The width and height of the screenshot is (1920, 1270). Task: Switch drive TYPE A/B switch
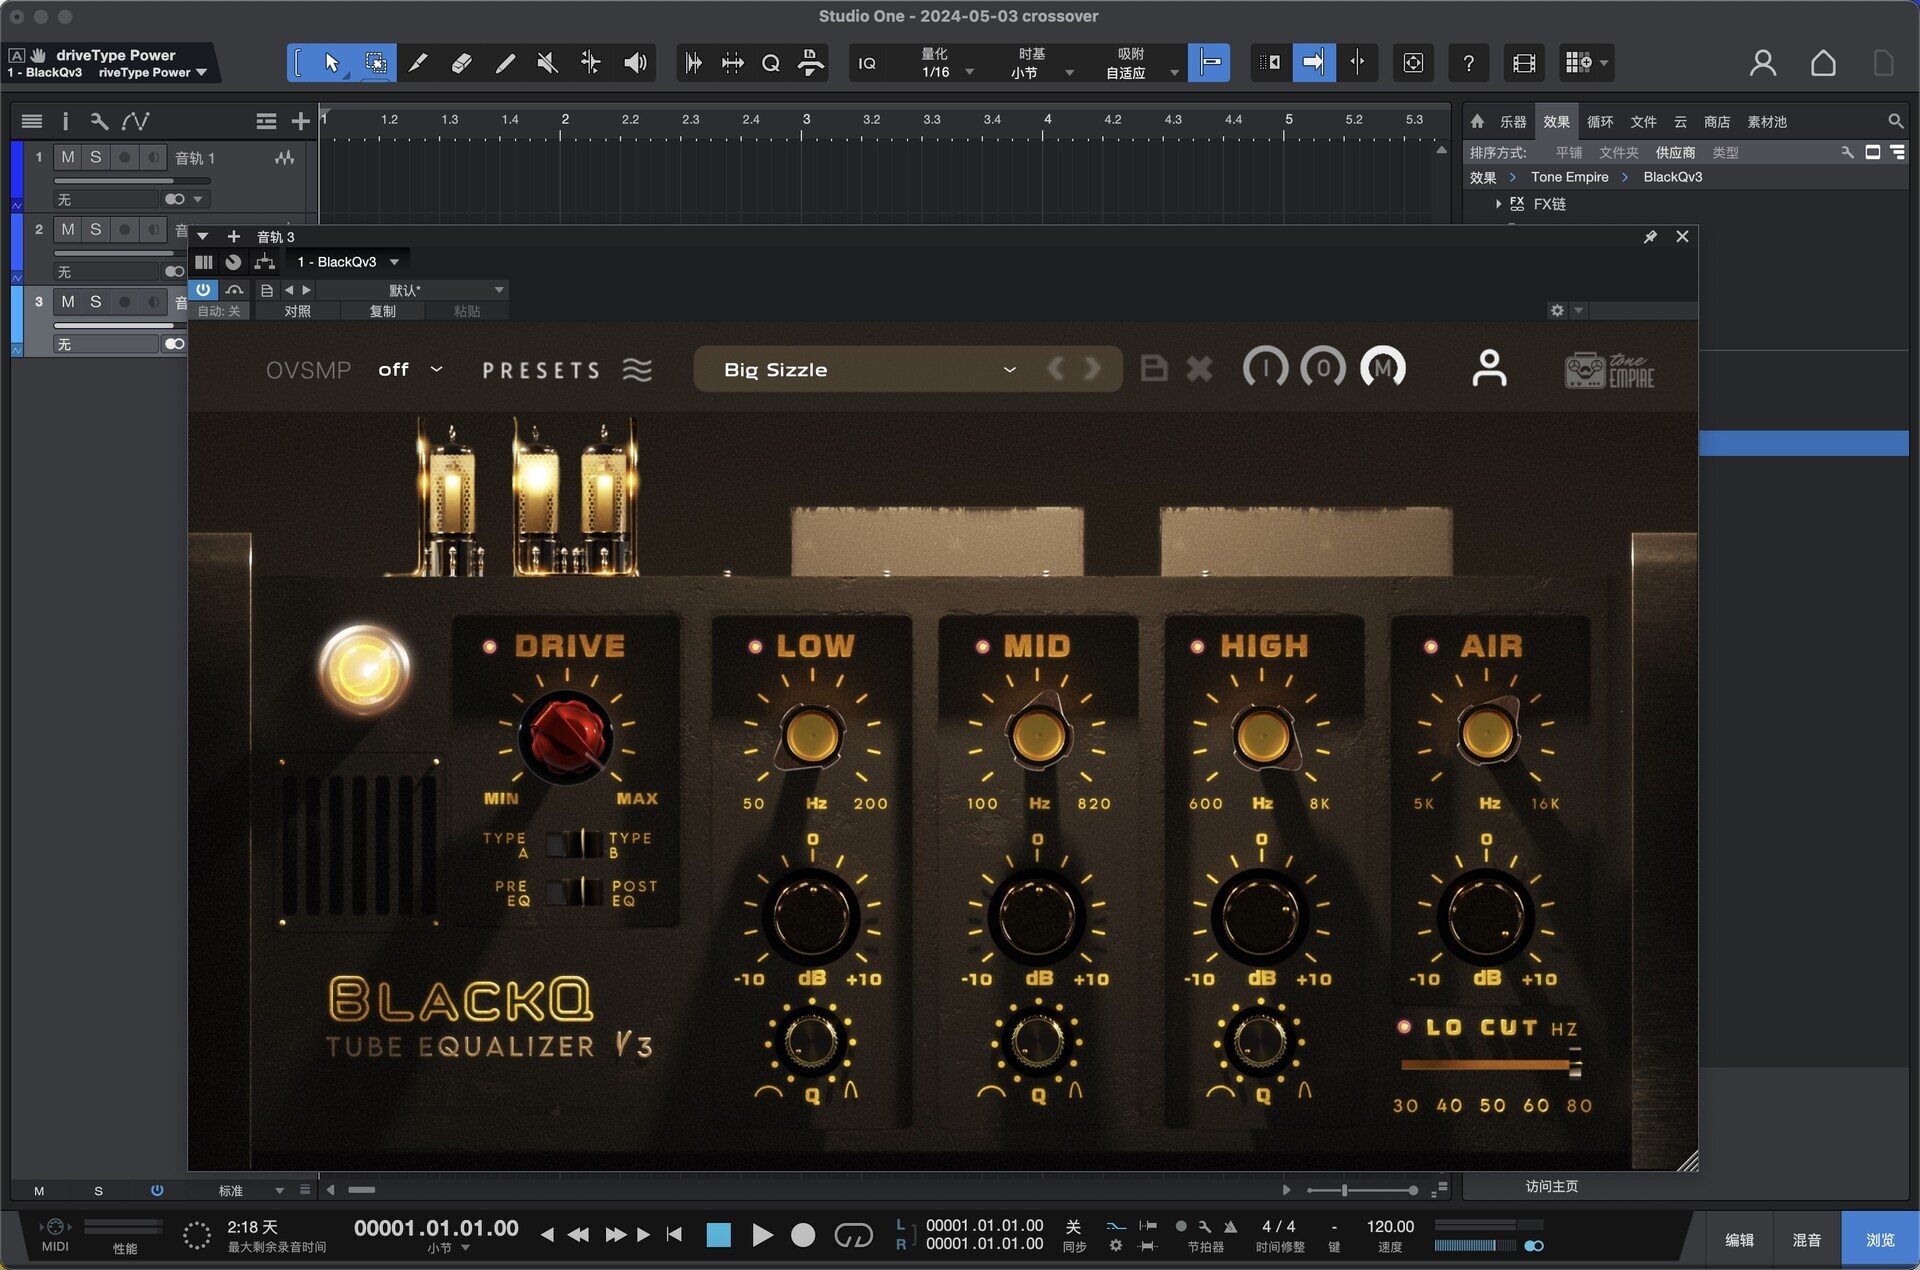pyautogui.click(x=574, y=843)
